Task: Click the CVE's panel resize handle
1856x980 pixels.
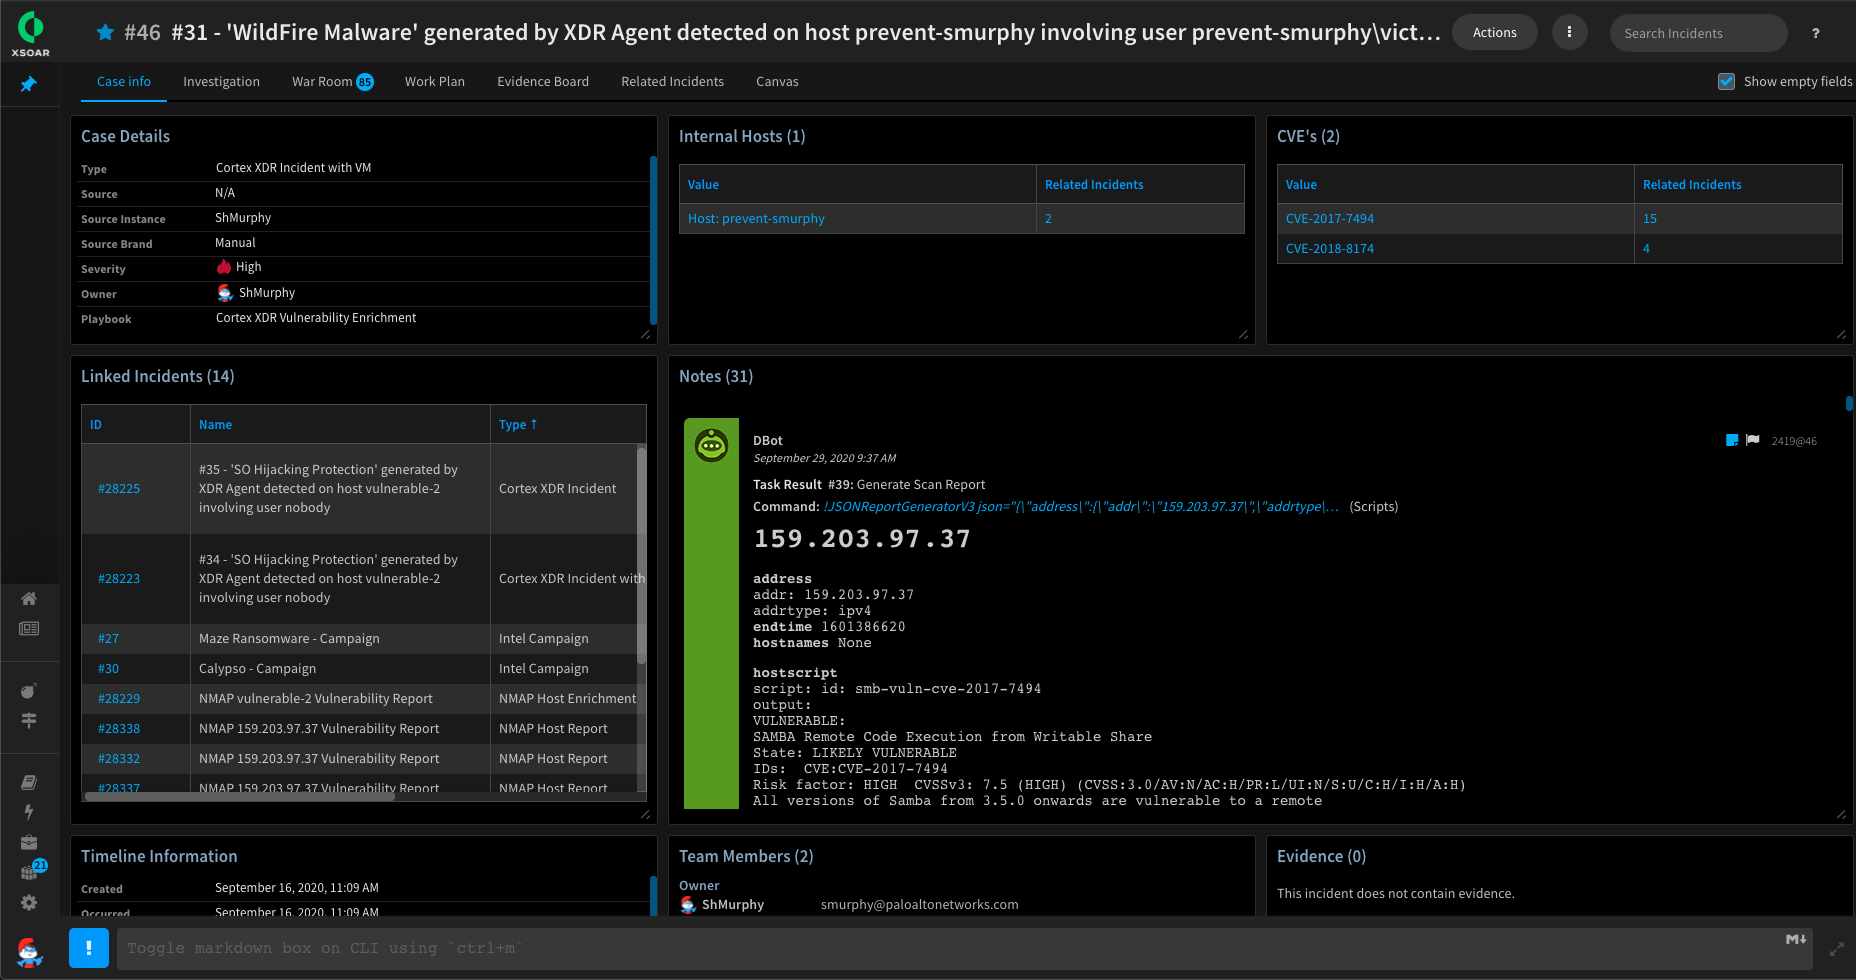Action: [1841, 335]
